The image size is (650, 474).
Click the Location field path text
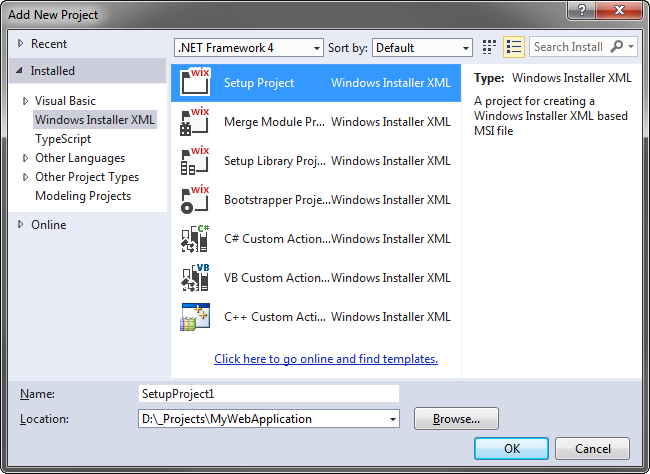coord(226,419)
